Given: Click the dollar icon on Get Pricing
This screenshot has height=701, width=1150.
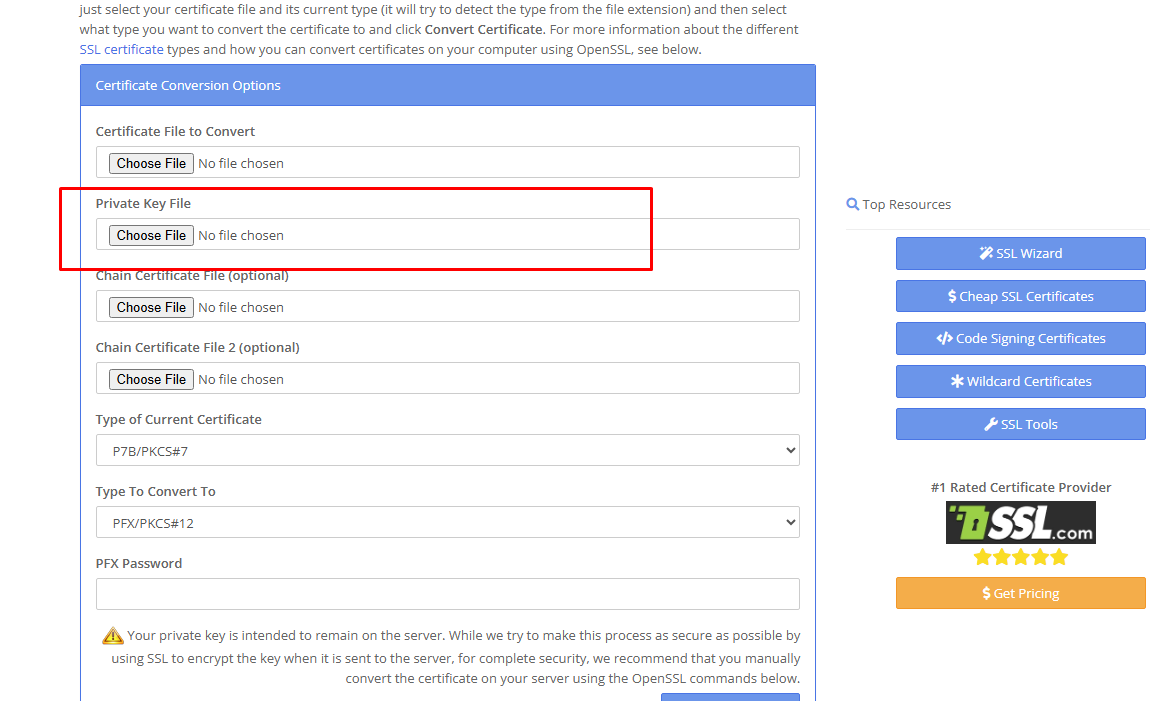Looking at the screenshot, I should (x=986, y=593).
